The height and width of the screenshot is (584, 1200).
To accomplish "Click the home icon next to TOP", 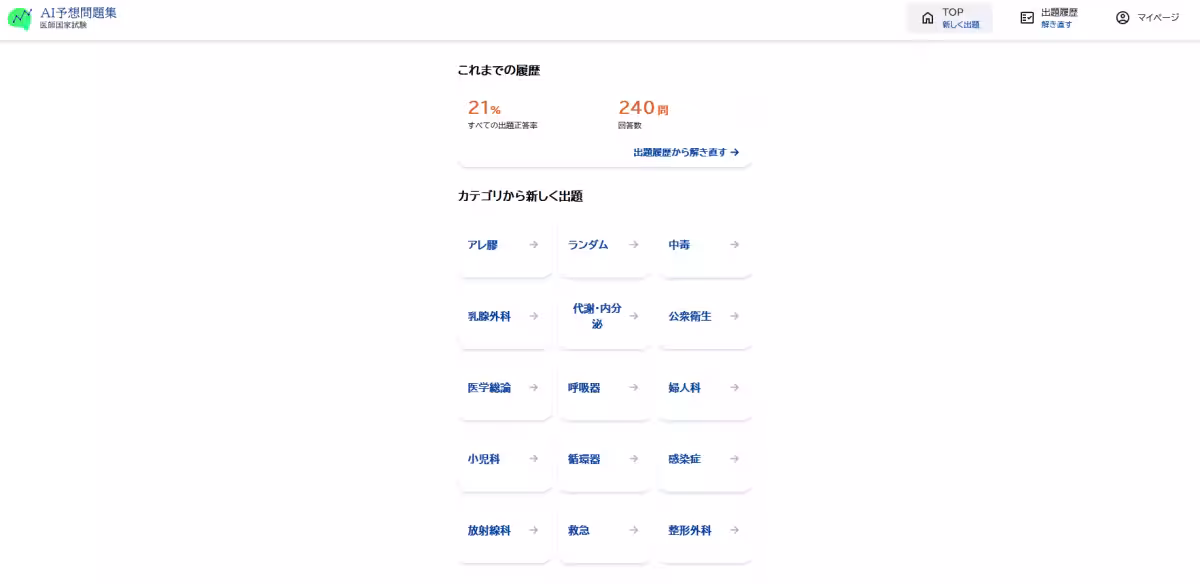I will tap(928, 16).
